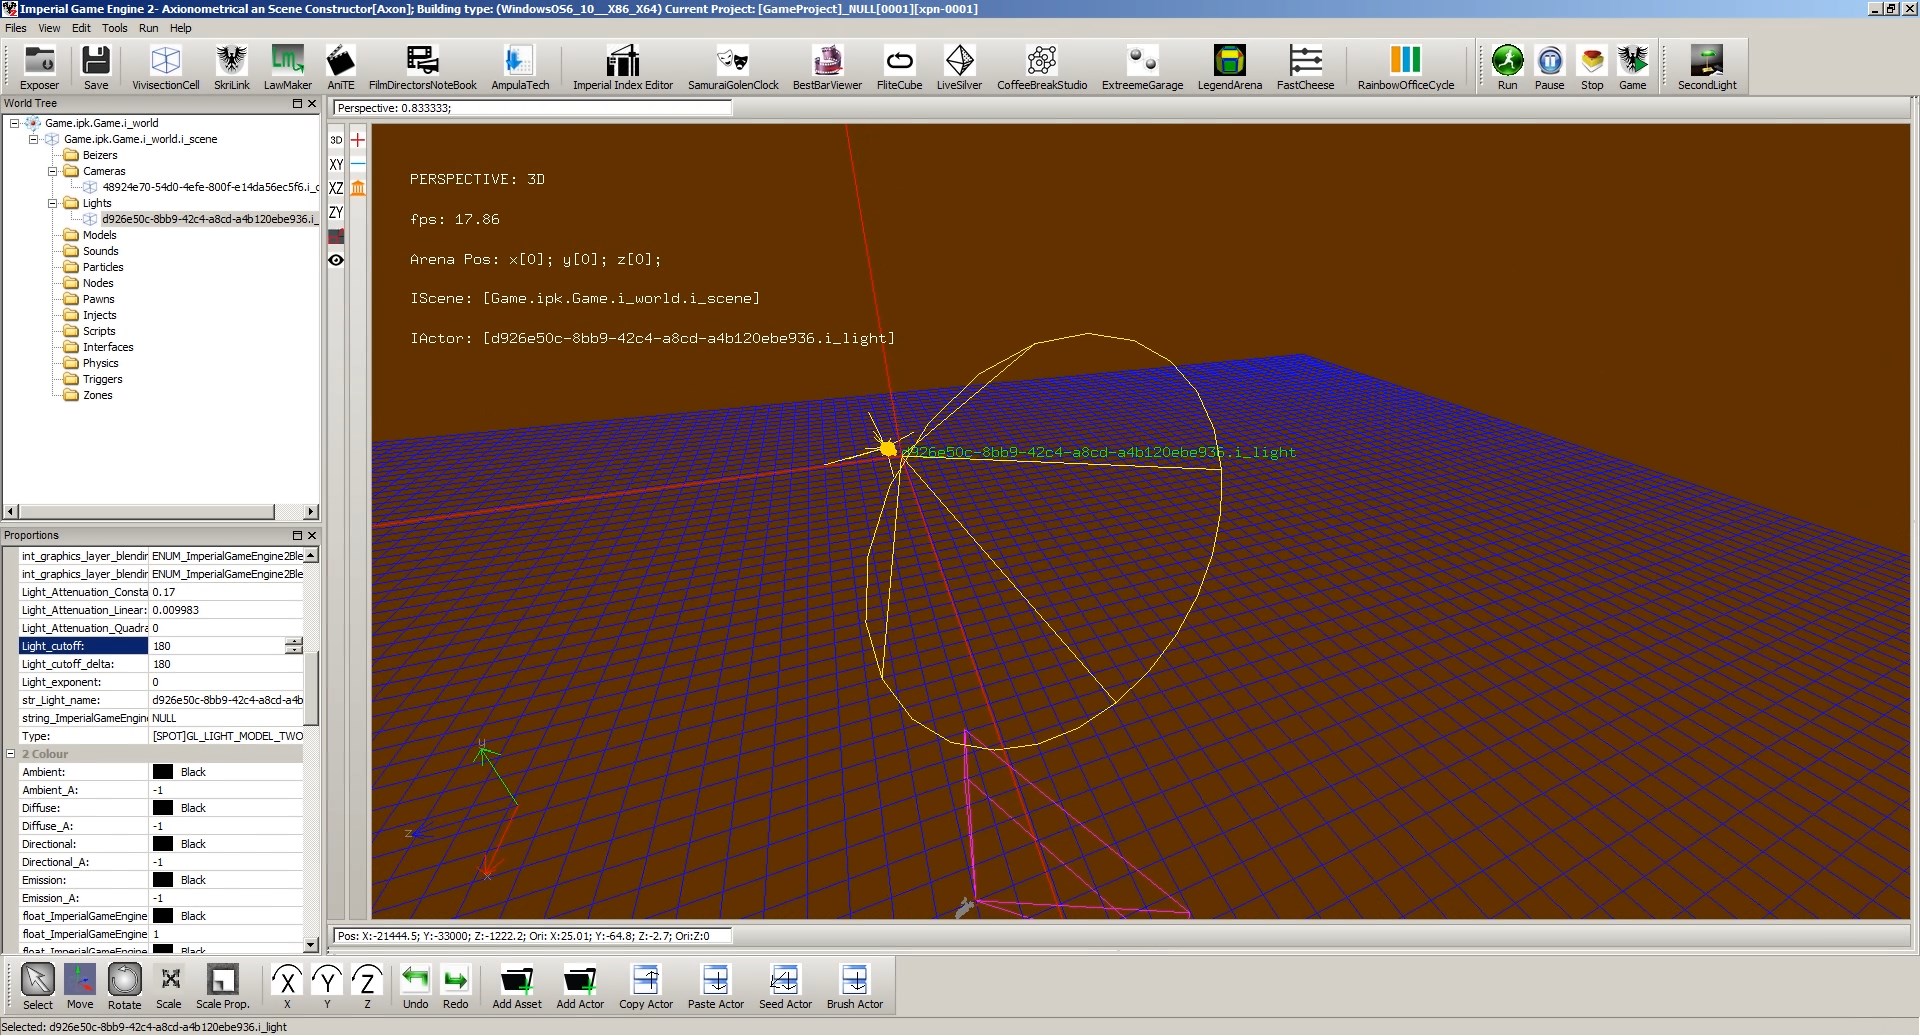Viewport: 1920px width, 1036px height.
Task: Click the Perspective value input field
Action: (532, 108)
